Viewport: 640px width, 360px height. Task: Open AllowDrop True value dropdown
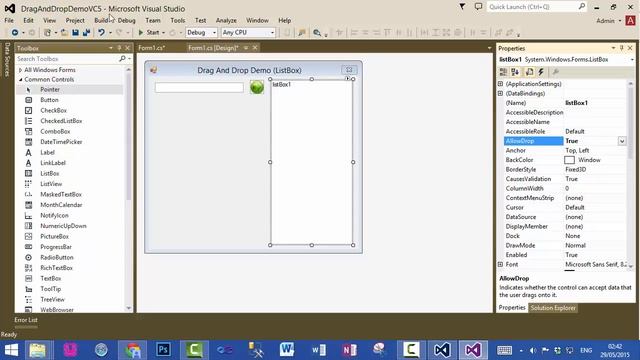(x=622, y=141)
